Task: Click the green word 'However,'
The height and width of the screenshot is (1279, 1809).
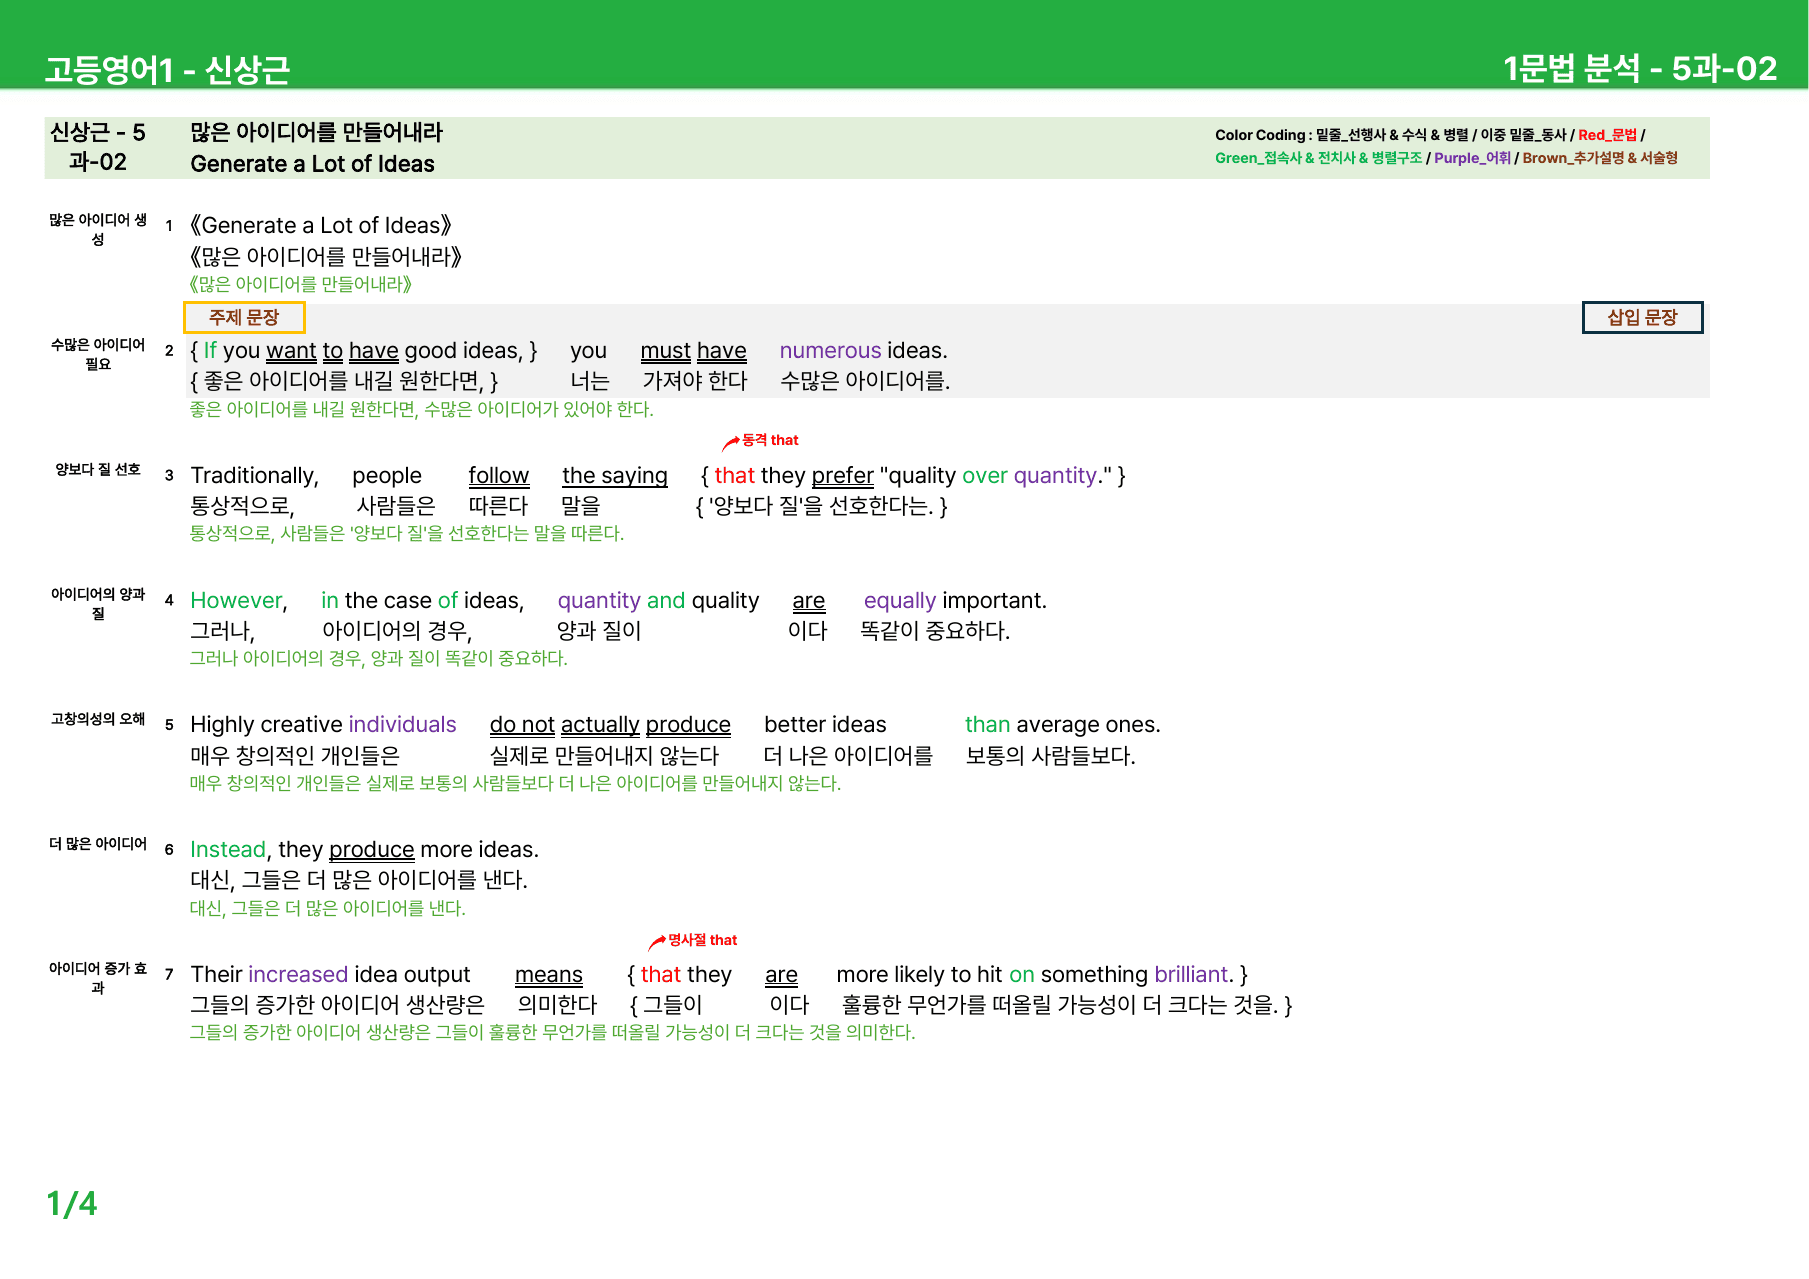Action: click(238, 600)
